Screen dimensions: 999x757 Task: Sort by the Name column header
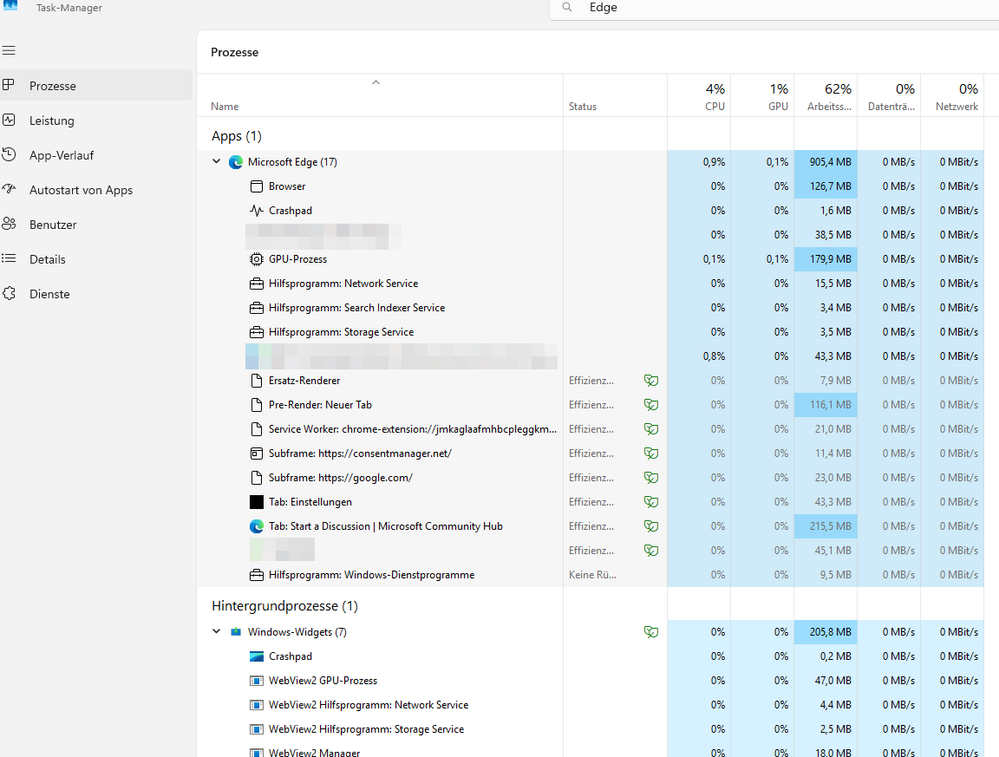coord(380,96)
